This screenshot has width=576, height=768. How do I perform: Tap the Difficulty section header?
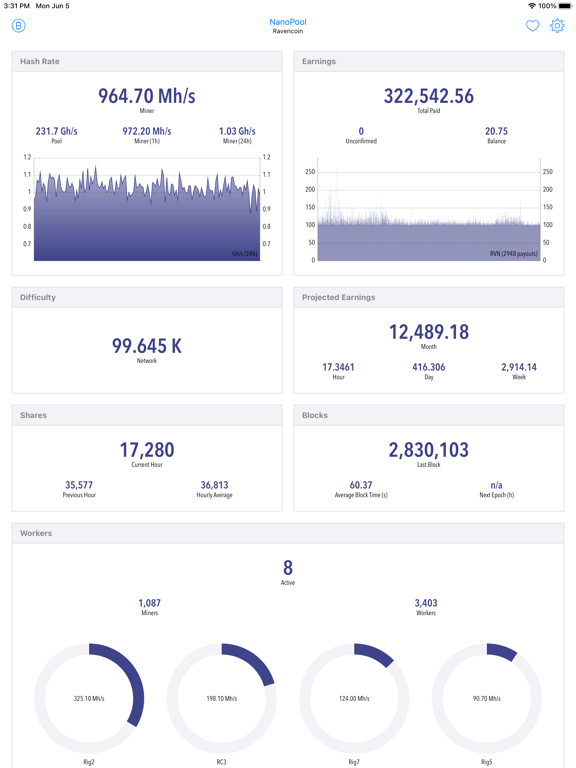[x=147, y=297]
